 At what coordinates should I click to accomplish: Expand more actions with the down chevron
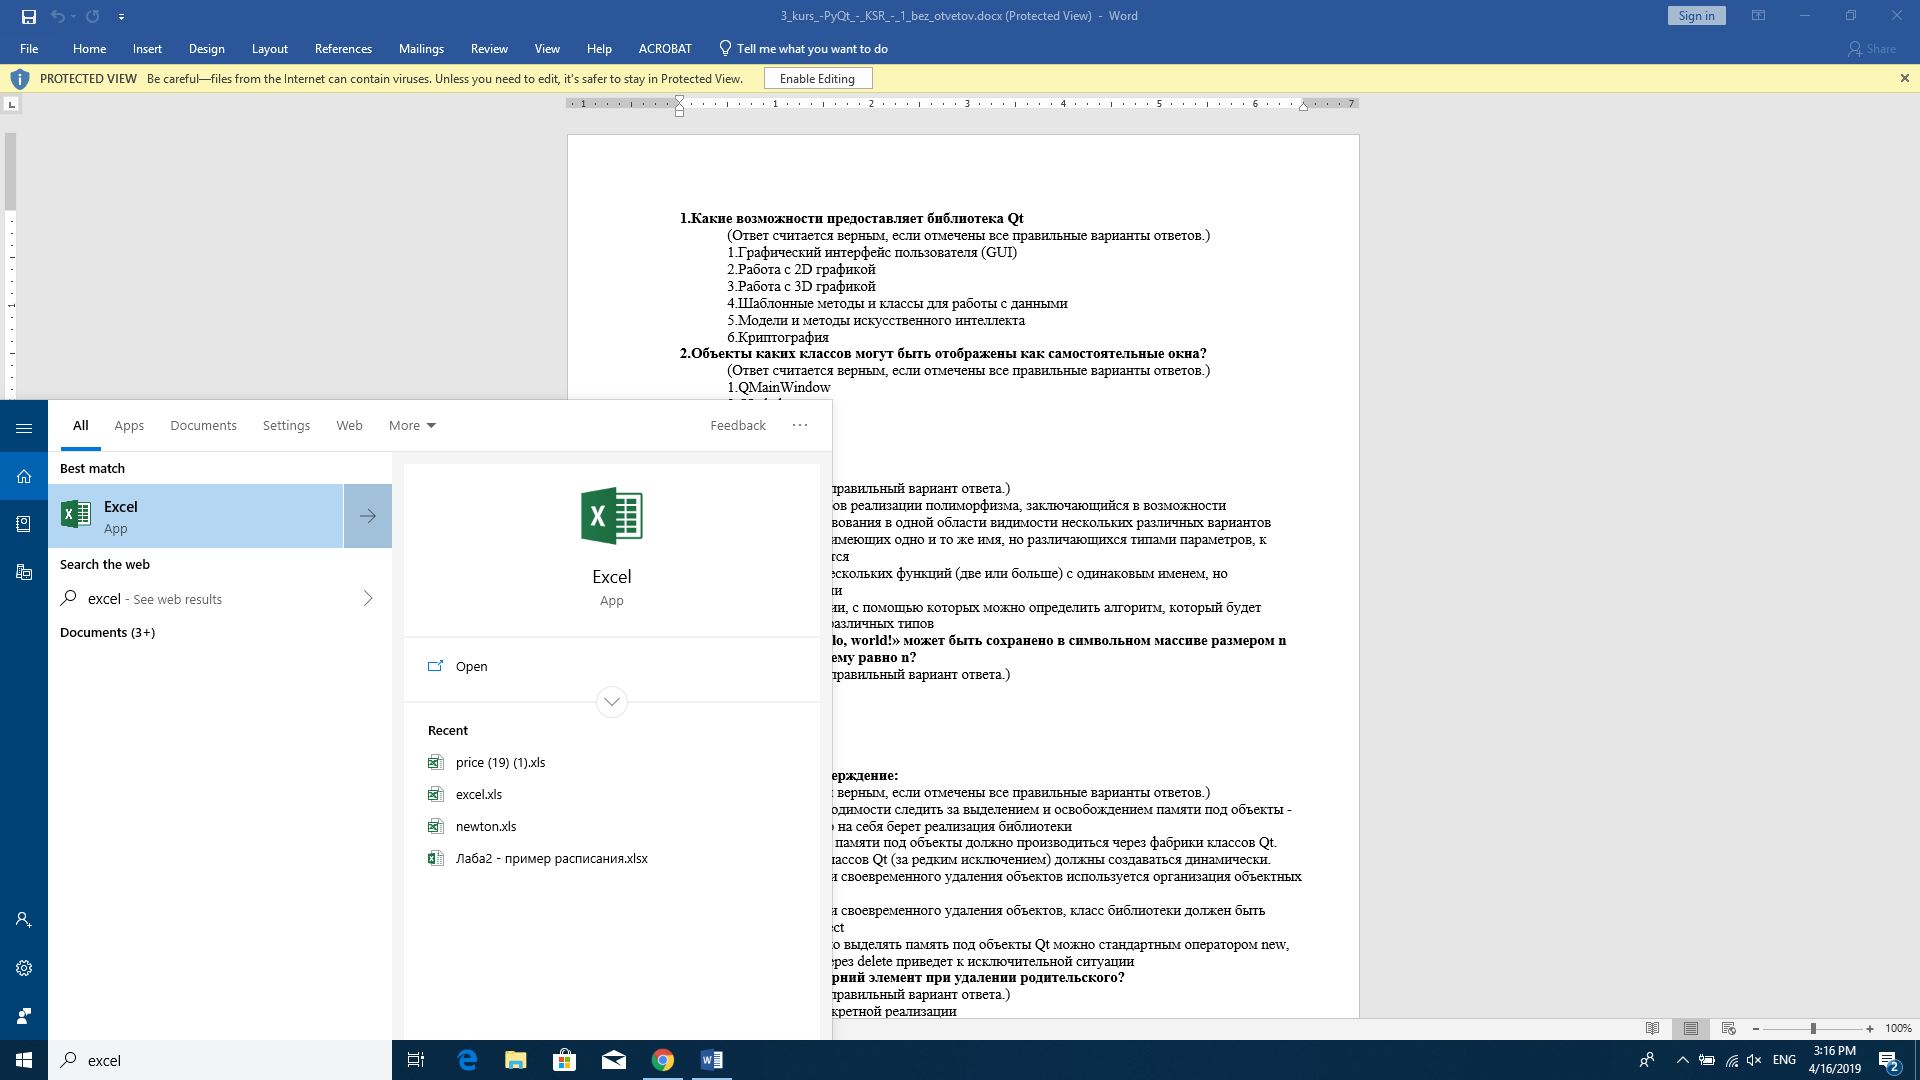[612, 702]
